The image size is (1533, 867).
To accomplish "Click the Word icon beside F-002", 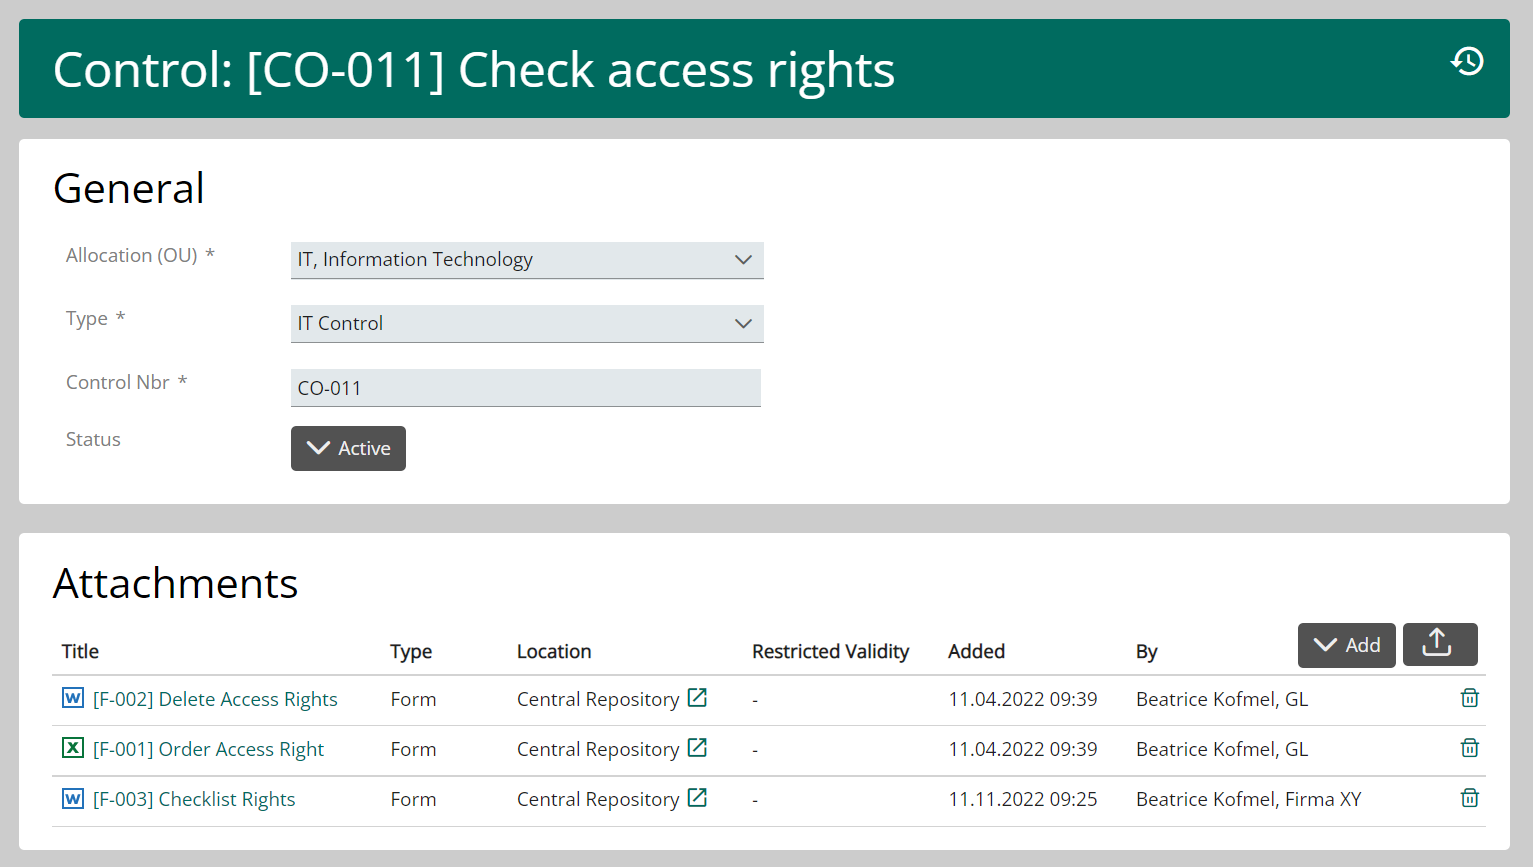I will point(73,698).
